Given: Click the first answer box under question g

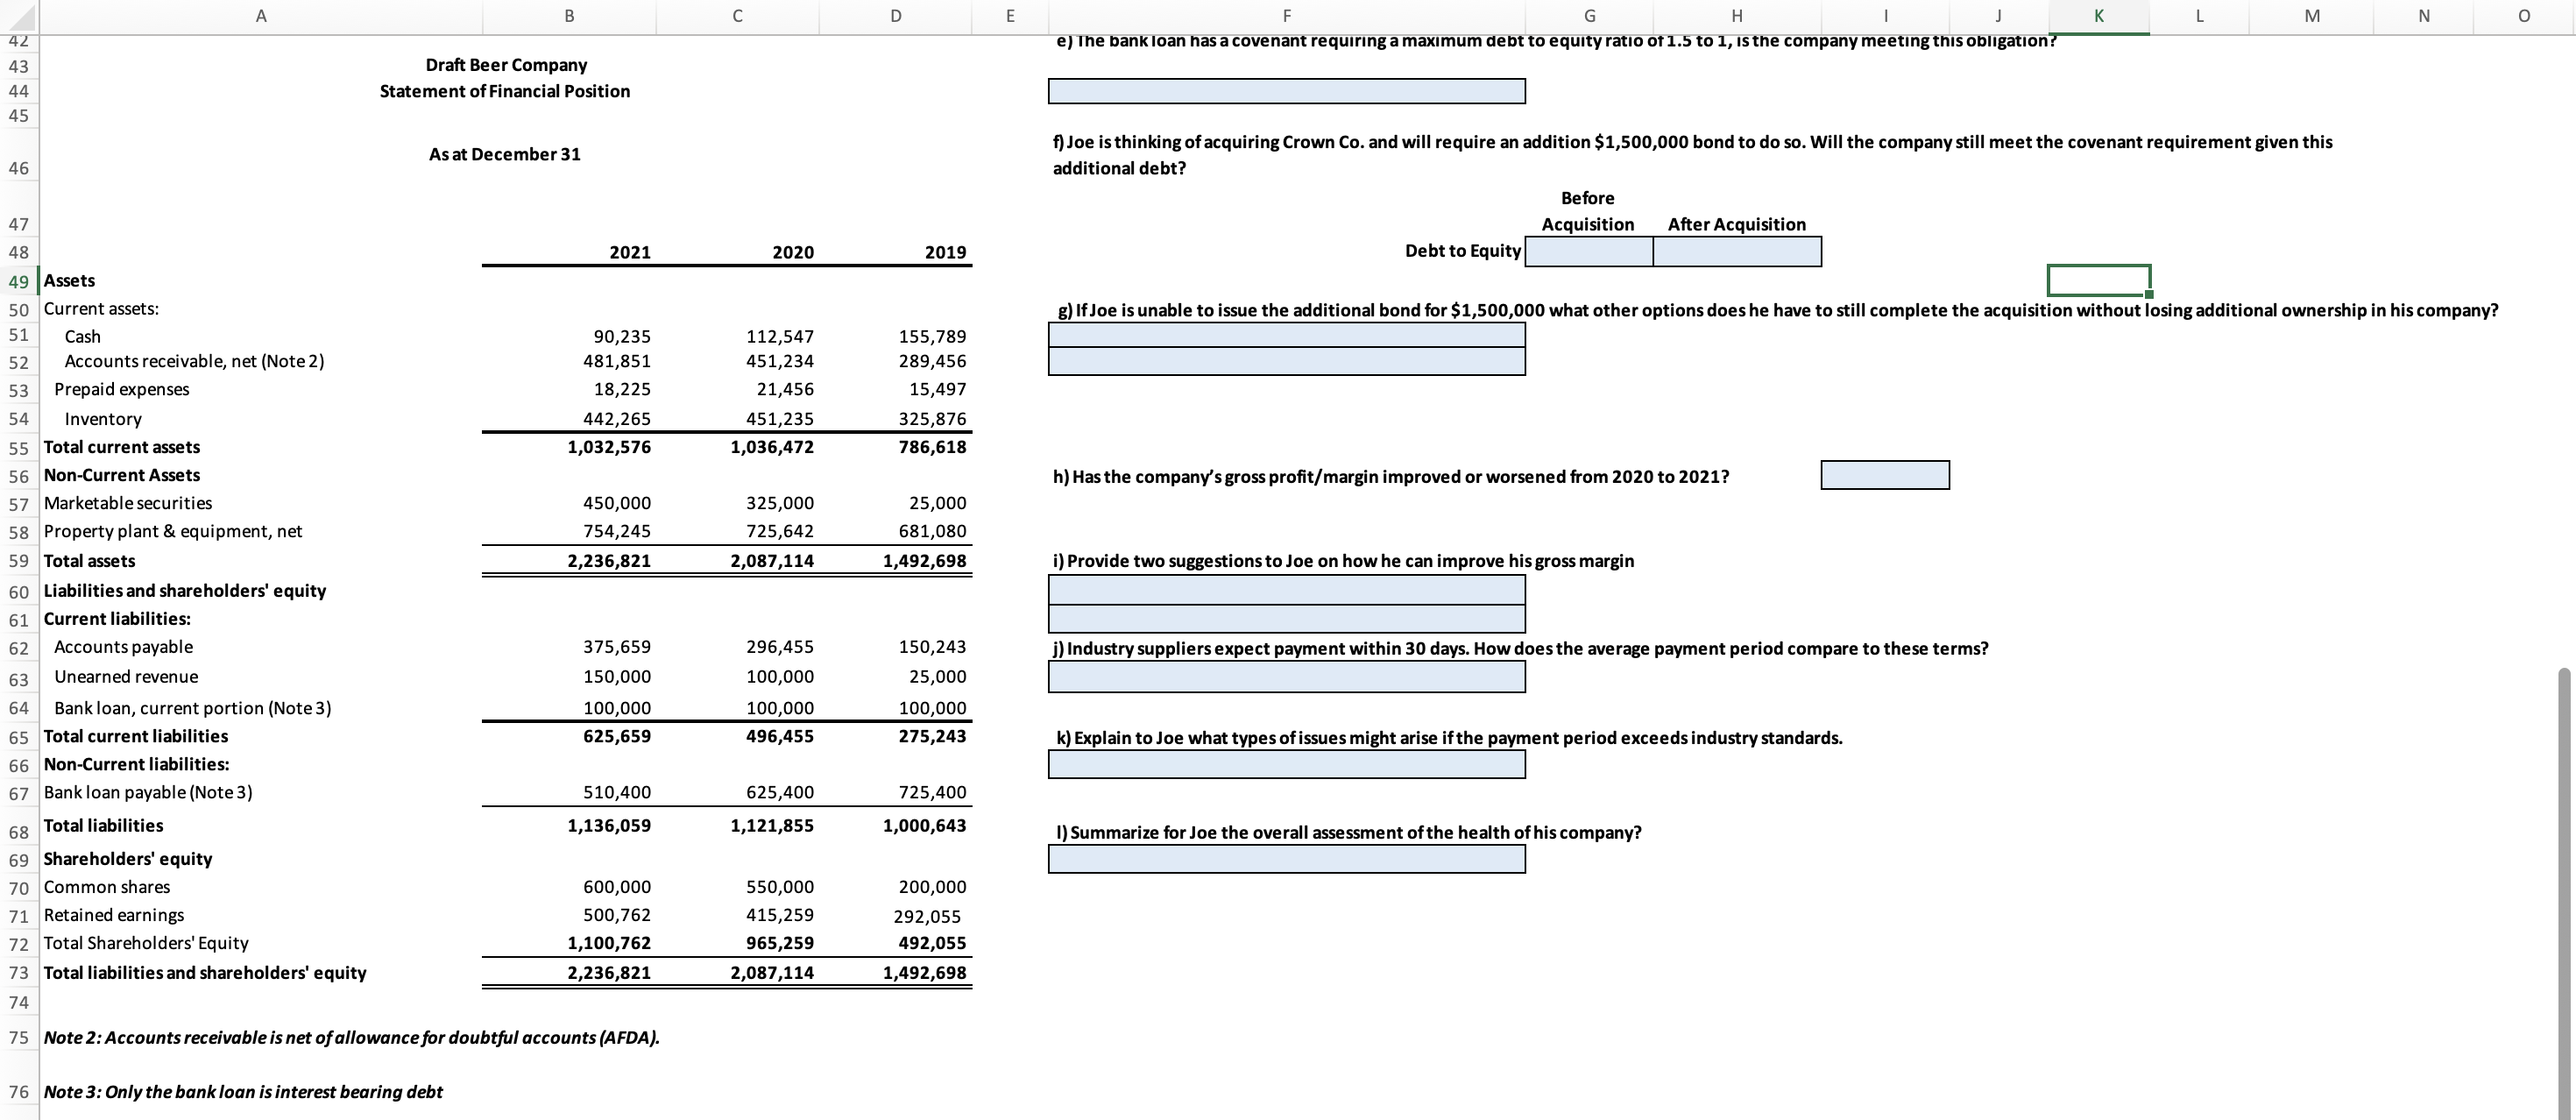Looking at the screenshot, I should click(x=1286, y=335).
